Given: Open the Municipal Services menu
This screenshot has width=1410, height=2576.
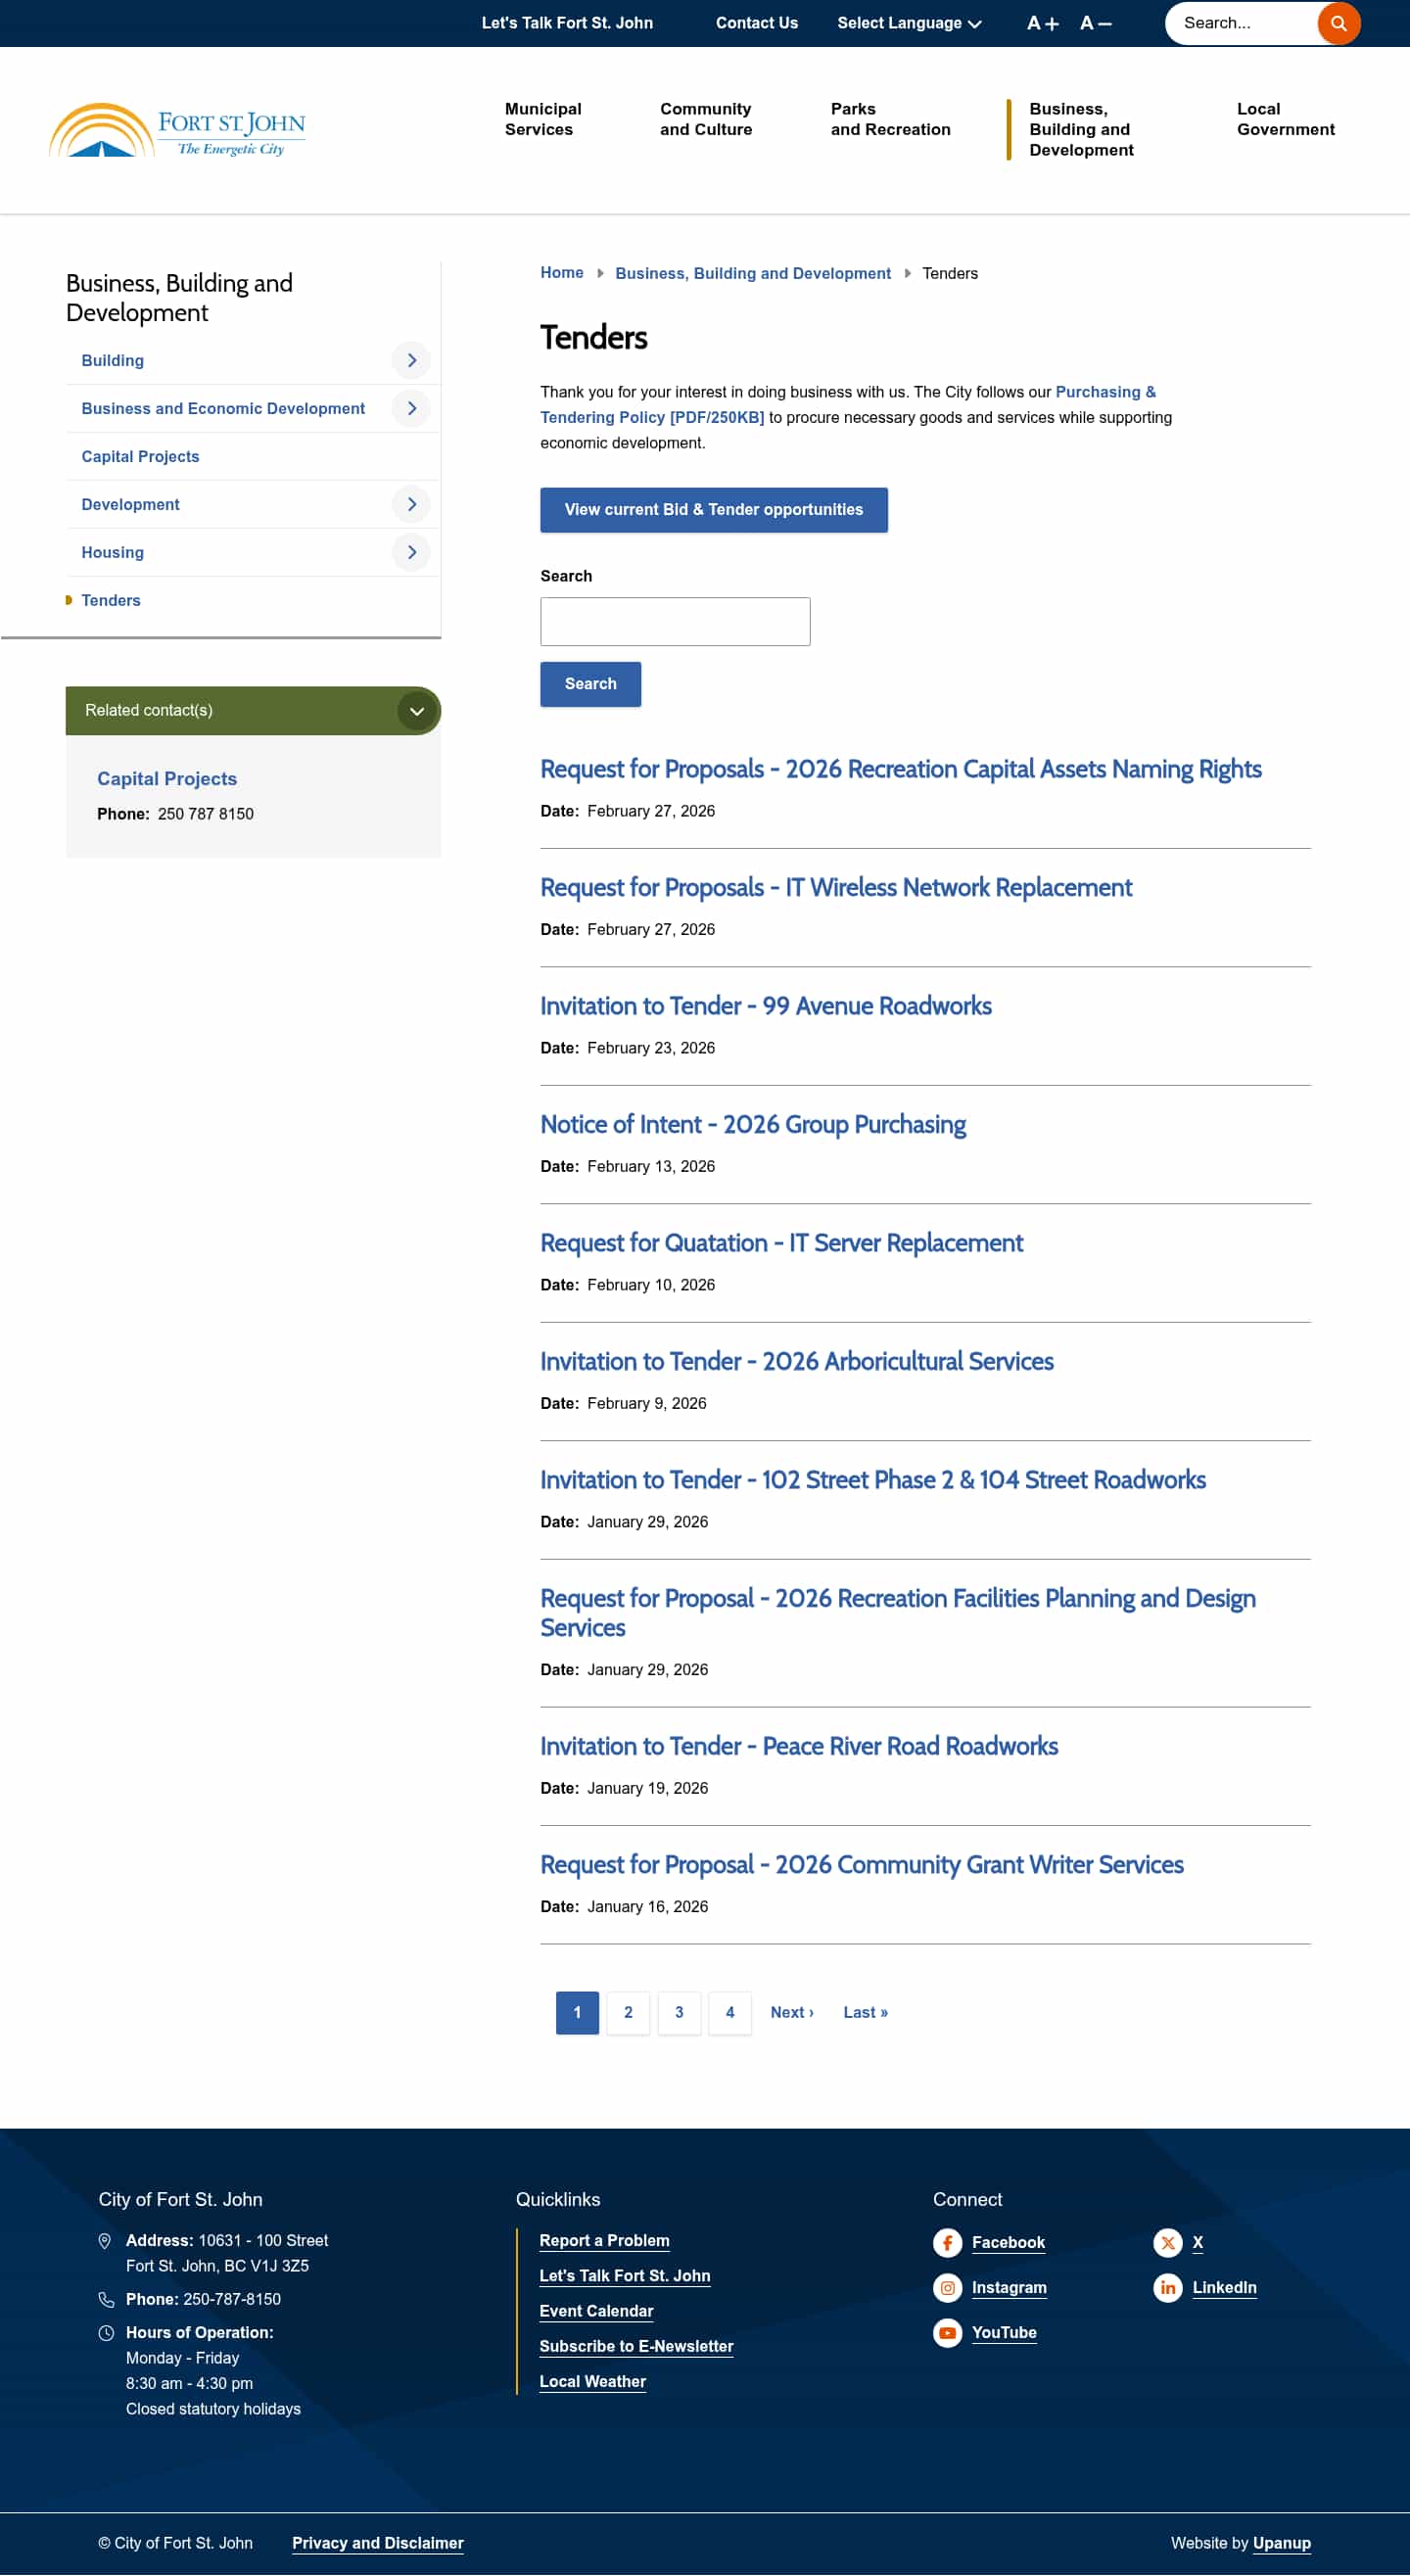Looking at the screenshot, I should point(543,119).
